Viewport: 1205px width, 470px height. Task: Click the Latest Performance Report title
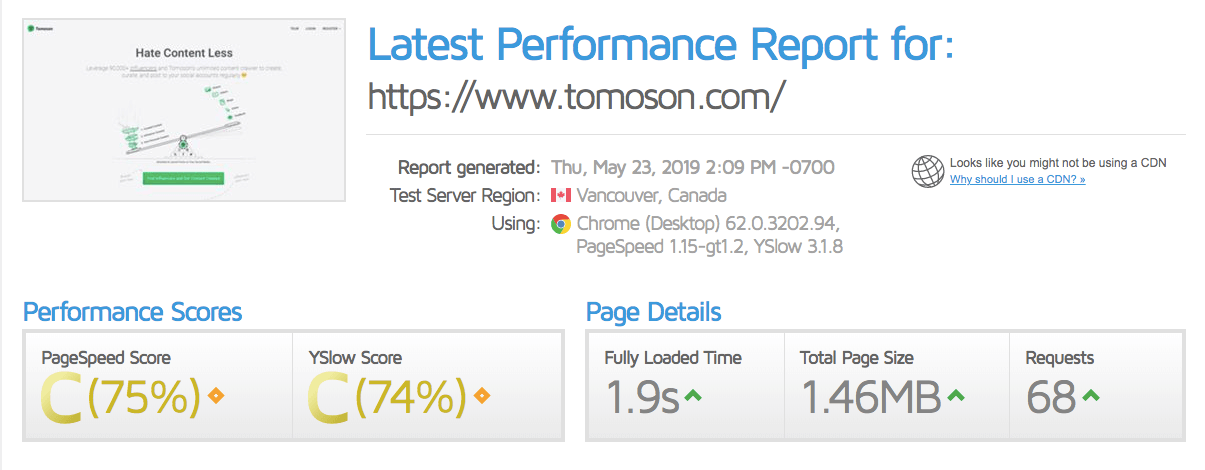[661, 43]
